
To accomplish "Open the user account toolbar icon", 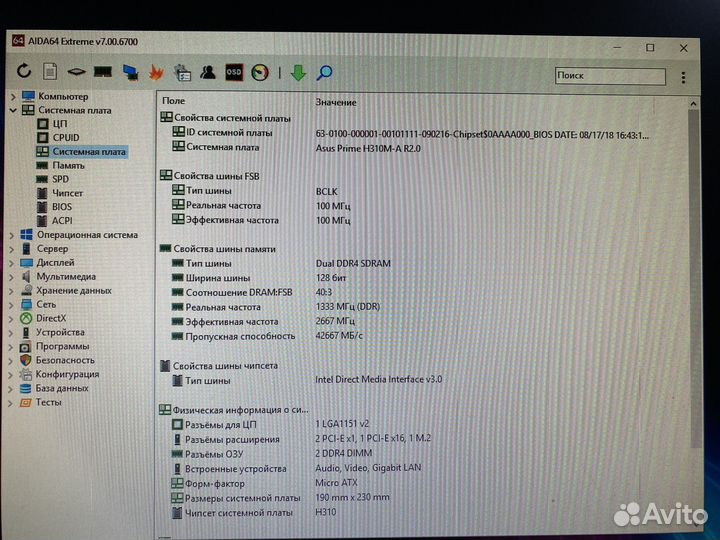I will [x=208, y=72].
